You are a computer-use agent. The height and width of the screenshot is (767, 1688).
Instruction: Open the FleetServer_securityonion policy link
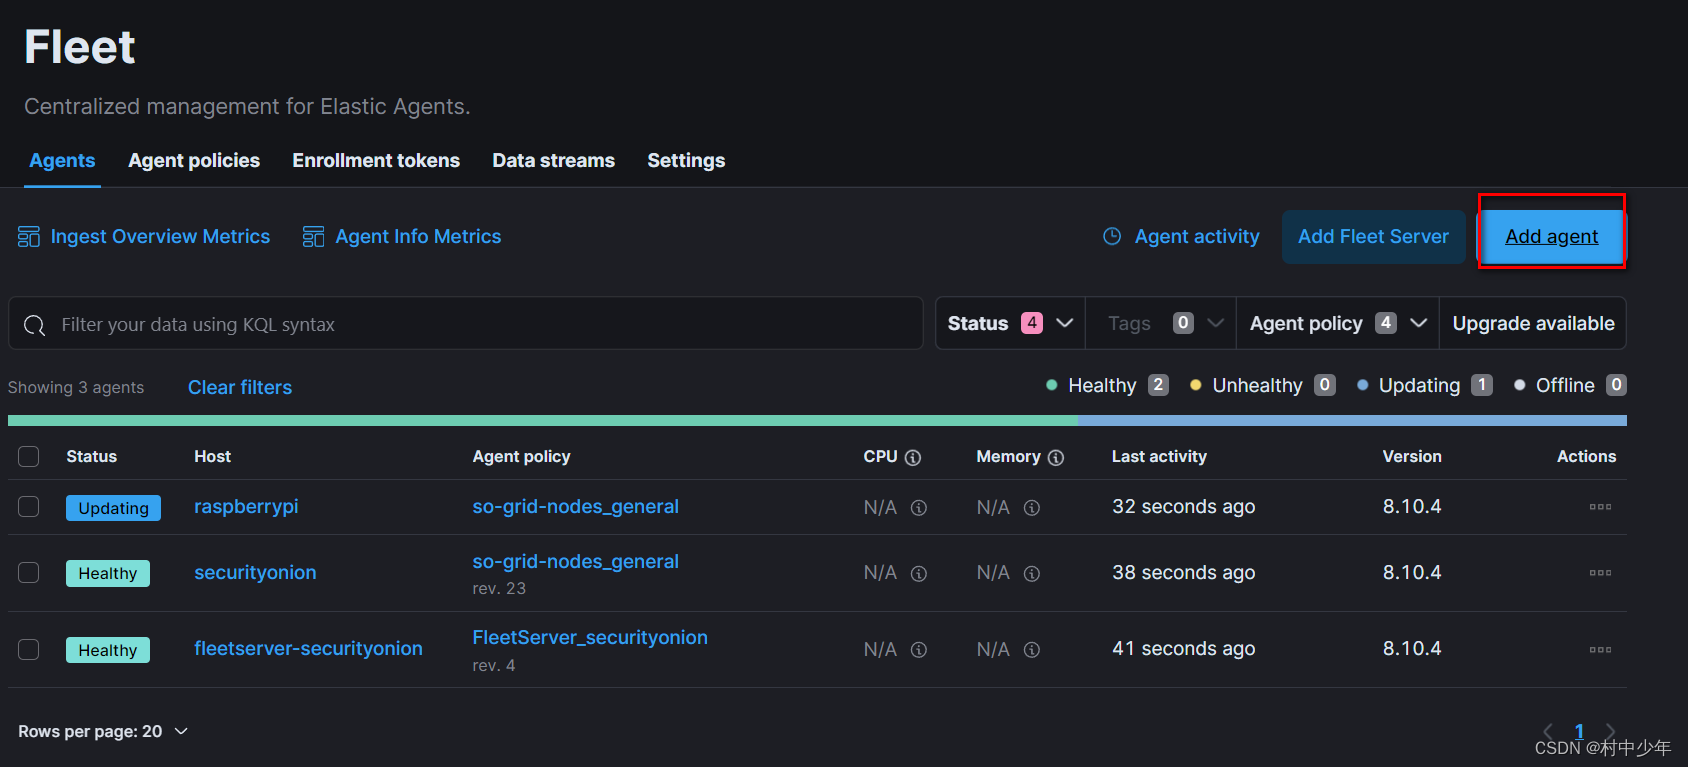(x=590, y=638)
